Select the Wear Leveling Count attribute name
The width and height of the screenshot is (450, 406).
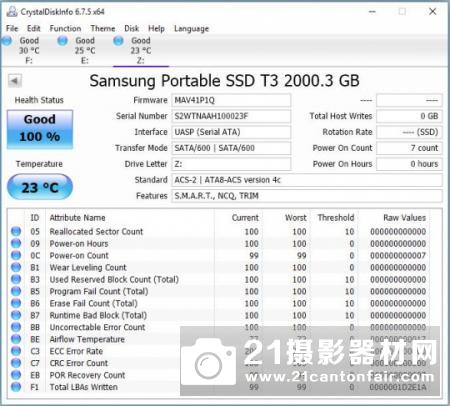pos(88,267)
